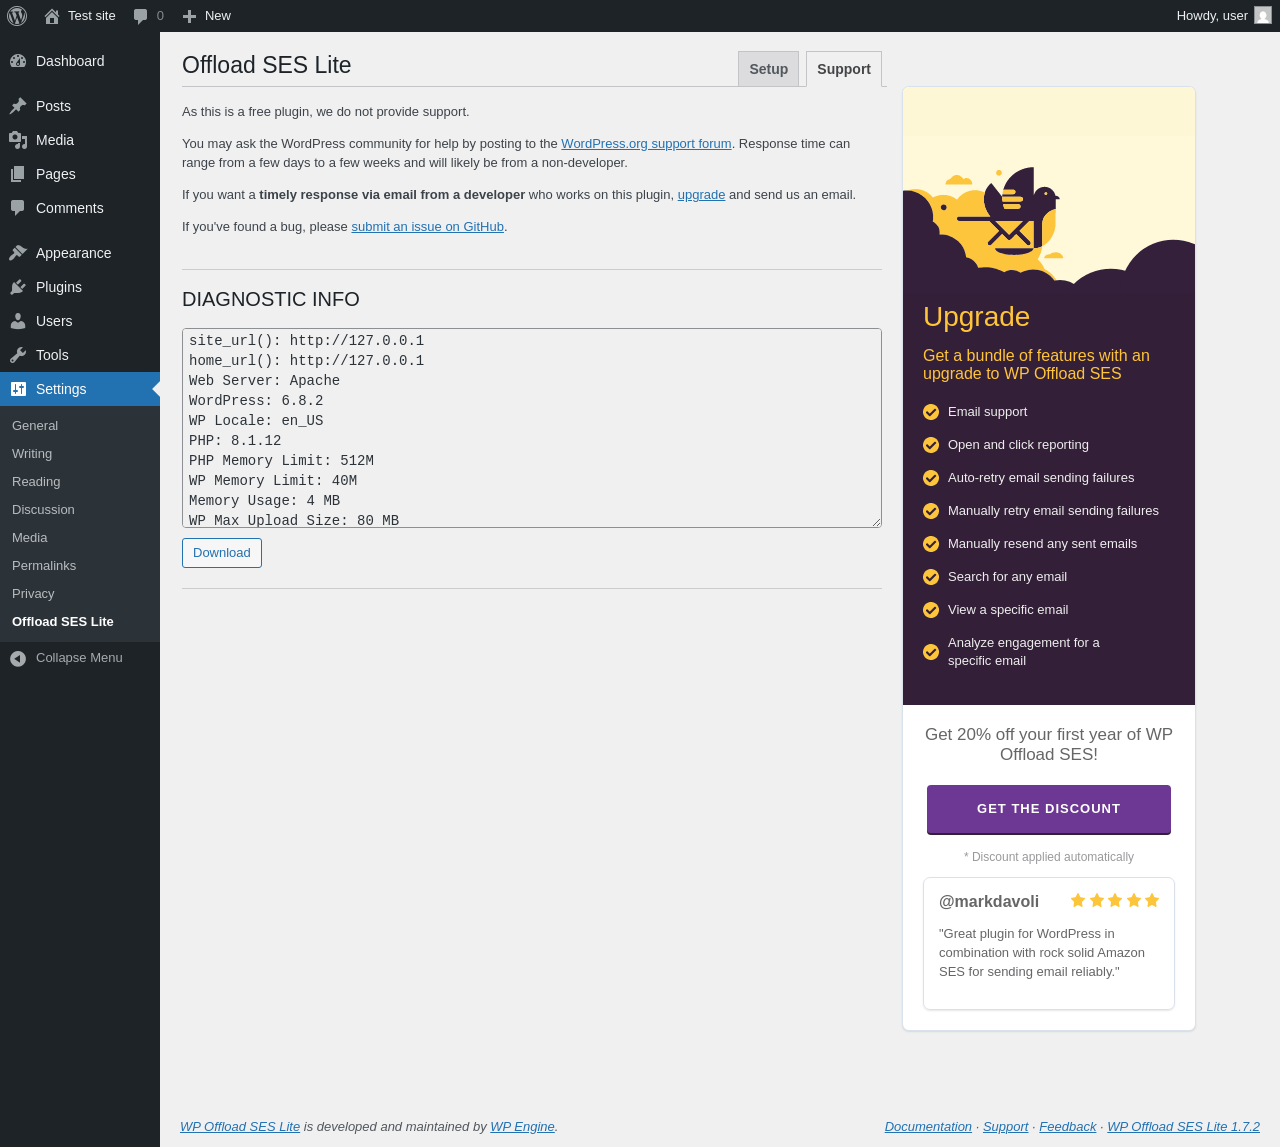
Task: Click the Settings sliders icon
Action: tap(18, 389)
